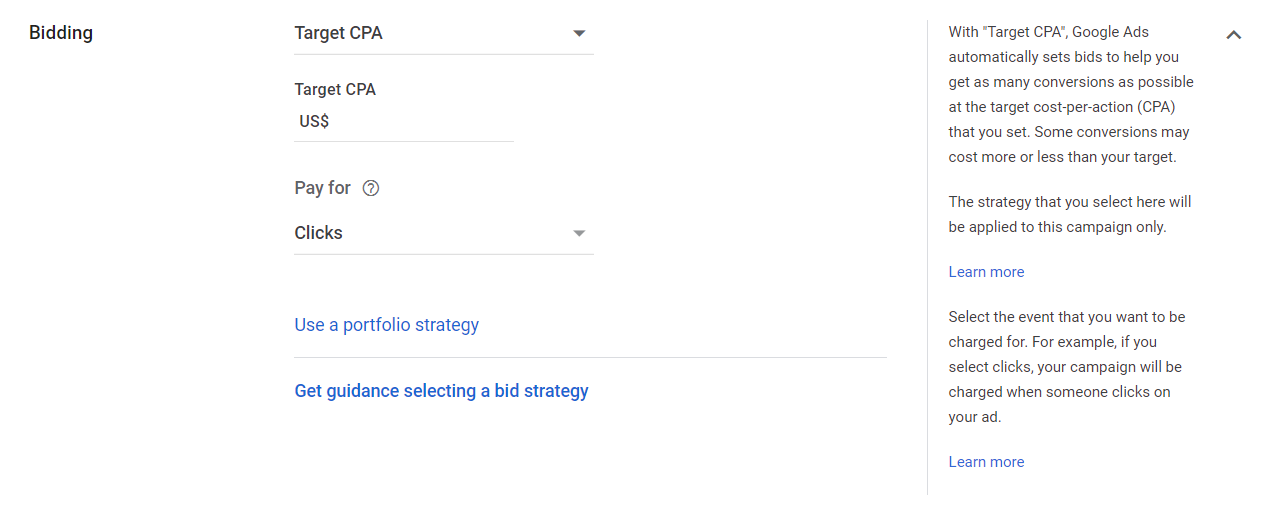Click the Target CPA label above the amount field
The image size is (1277, 512).
(335, 89)
